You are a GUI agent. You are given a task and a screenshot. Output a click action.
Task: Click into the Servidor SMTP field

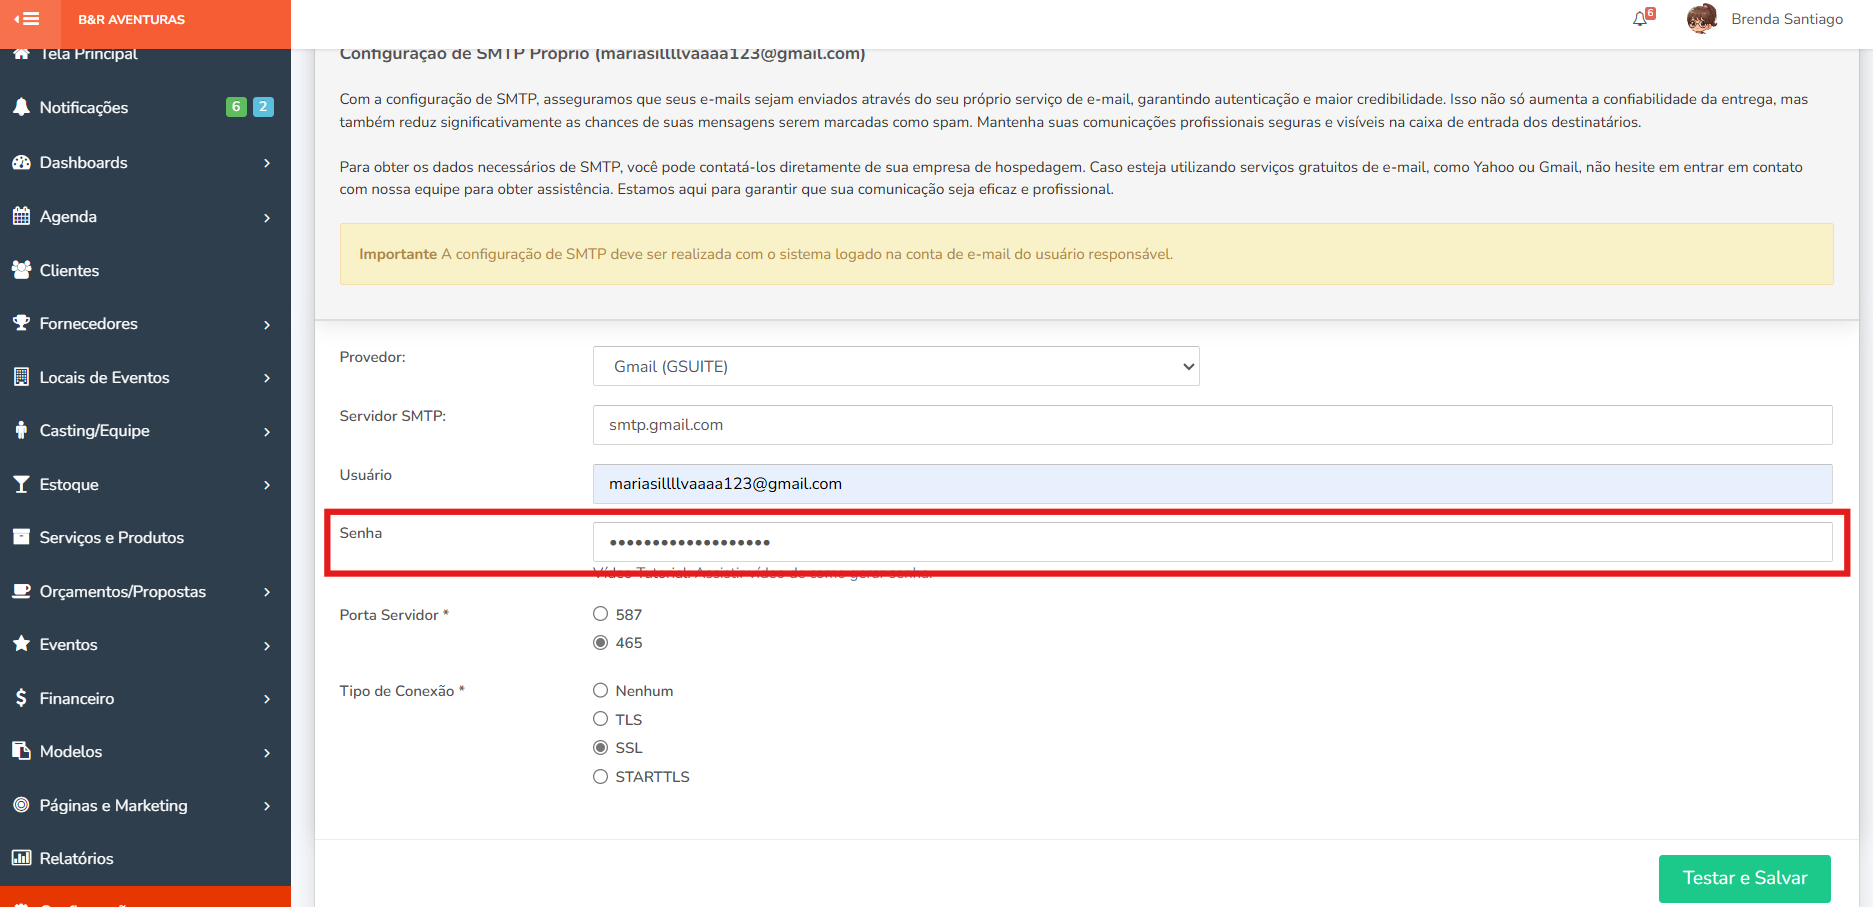(x=1212, y=425)
